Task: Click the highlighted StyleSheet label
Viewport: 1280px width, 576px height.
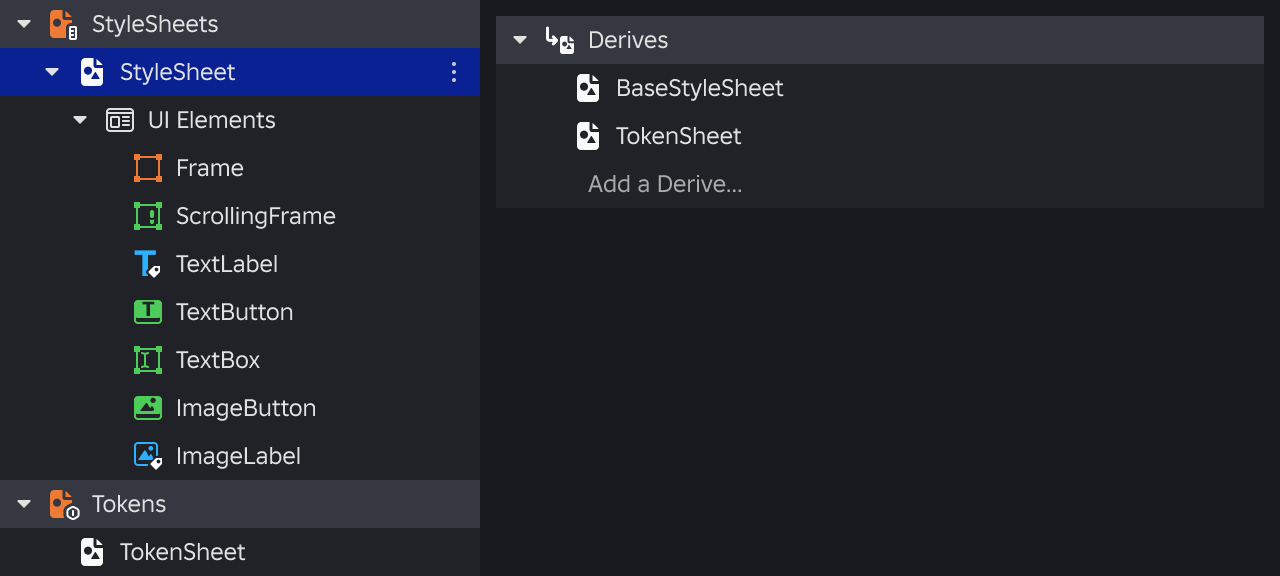Action: pos(178,72)
